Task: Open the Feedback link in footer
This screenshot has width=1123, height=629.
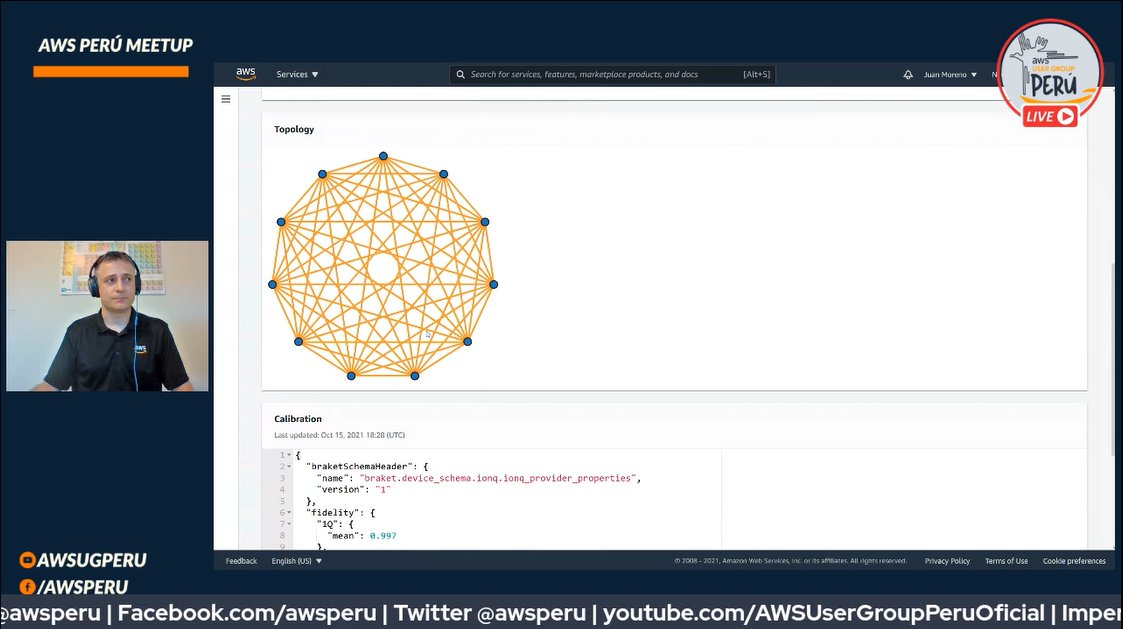Action: [241, 561]
